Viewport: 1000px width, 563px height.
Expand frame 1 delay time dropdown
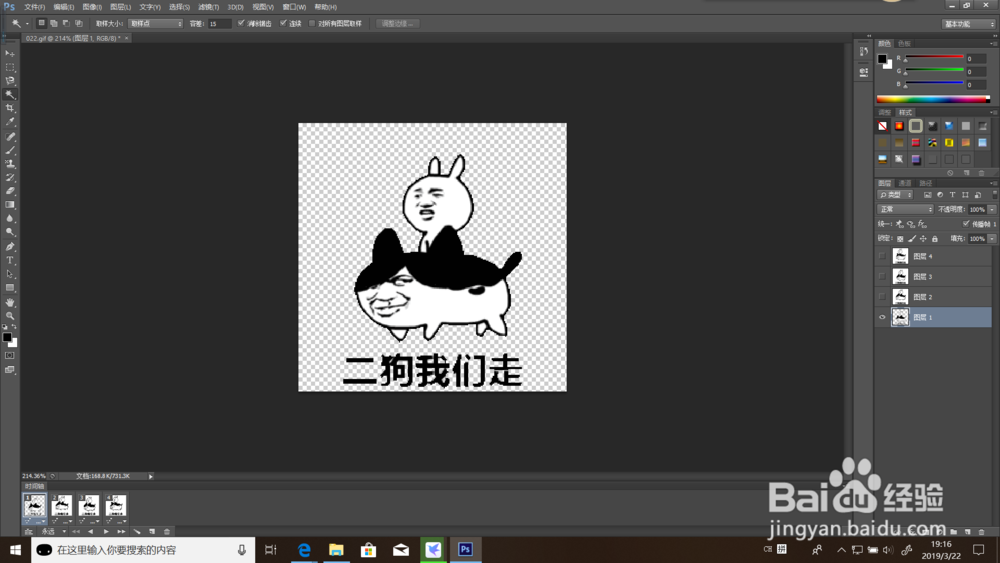(41, 522)
